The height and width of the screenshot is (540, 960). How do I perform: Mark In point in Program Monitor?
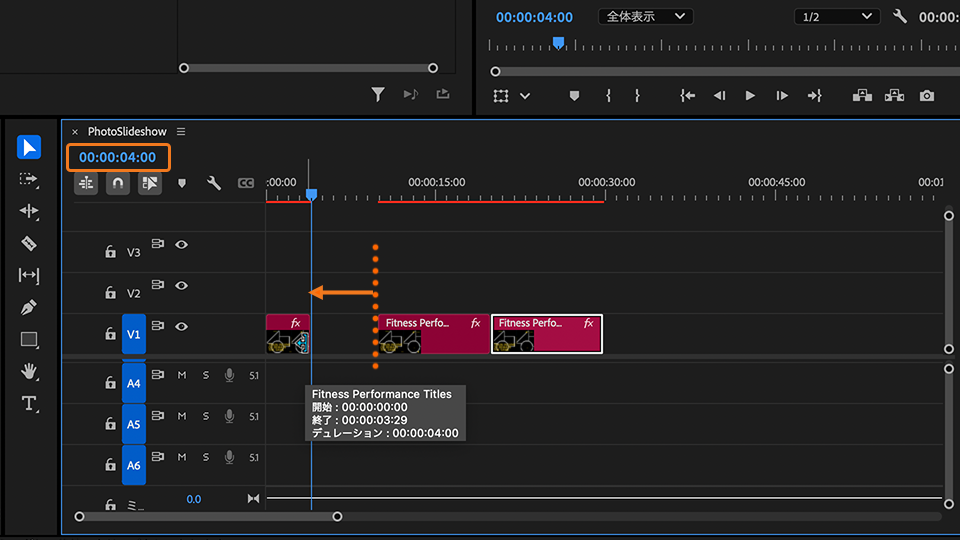click(608, 96)
